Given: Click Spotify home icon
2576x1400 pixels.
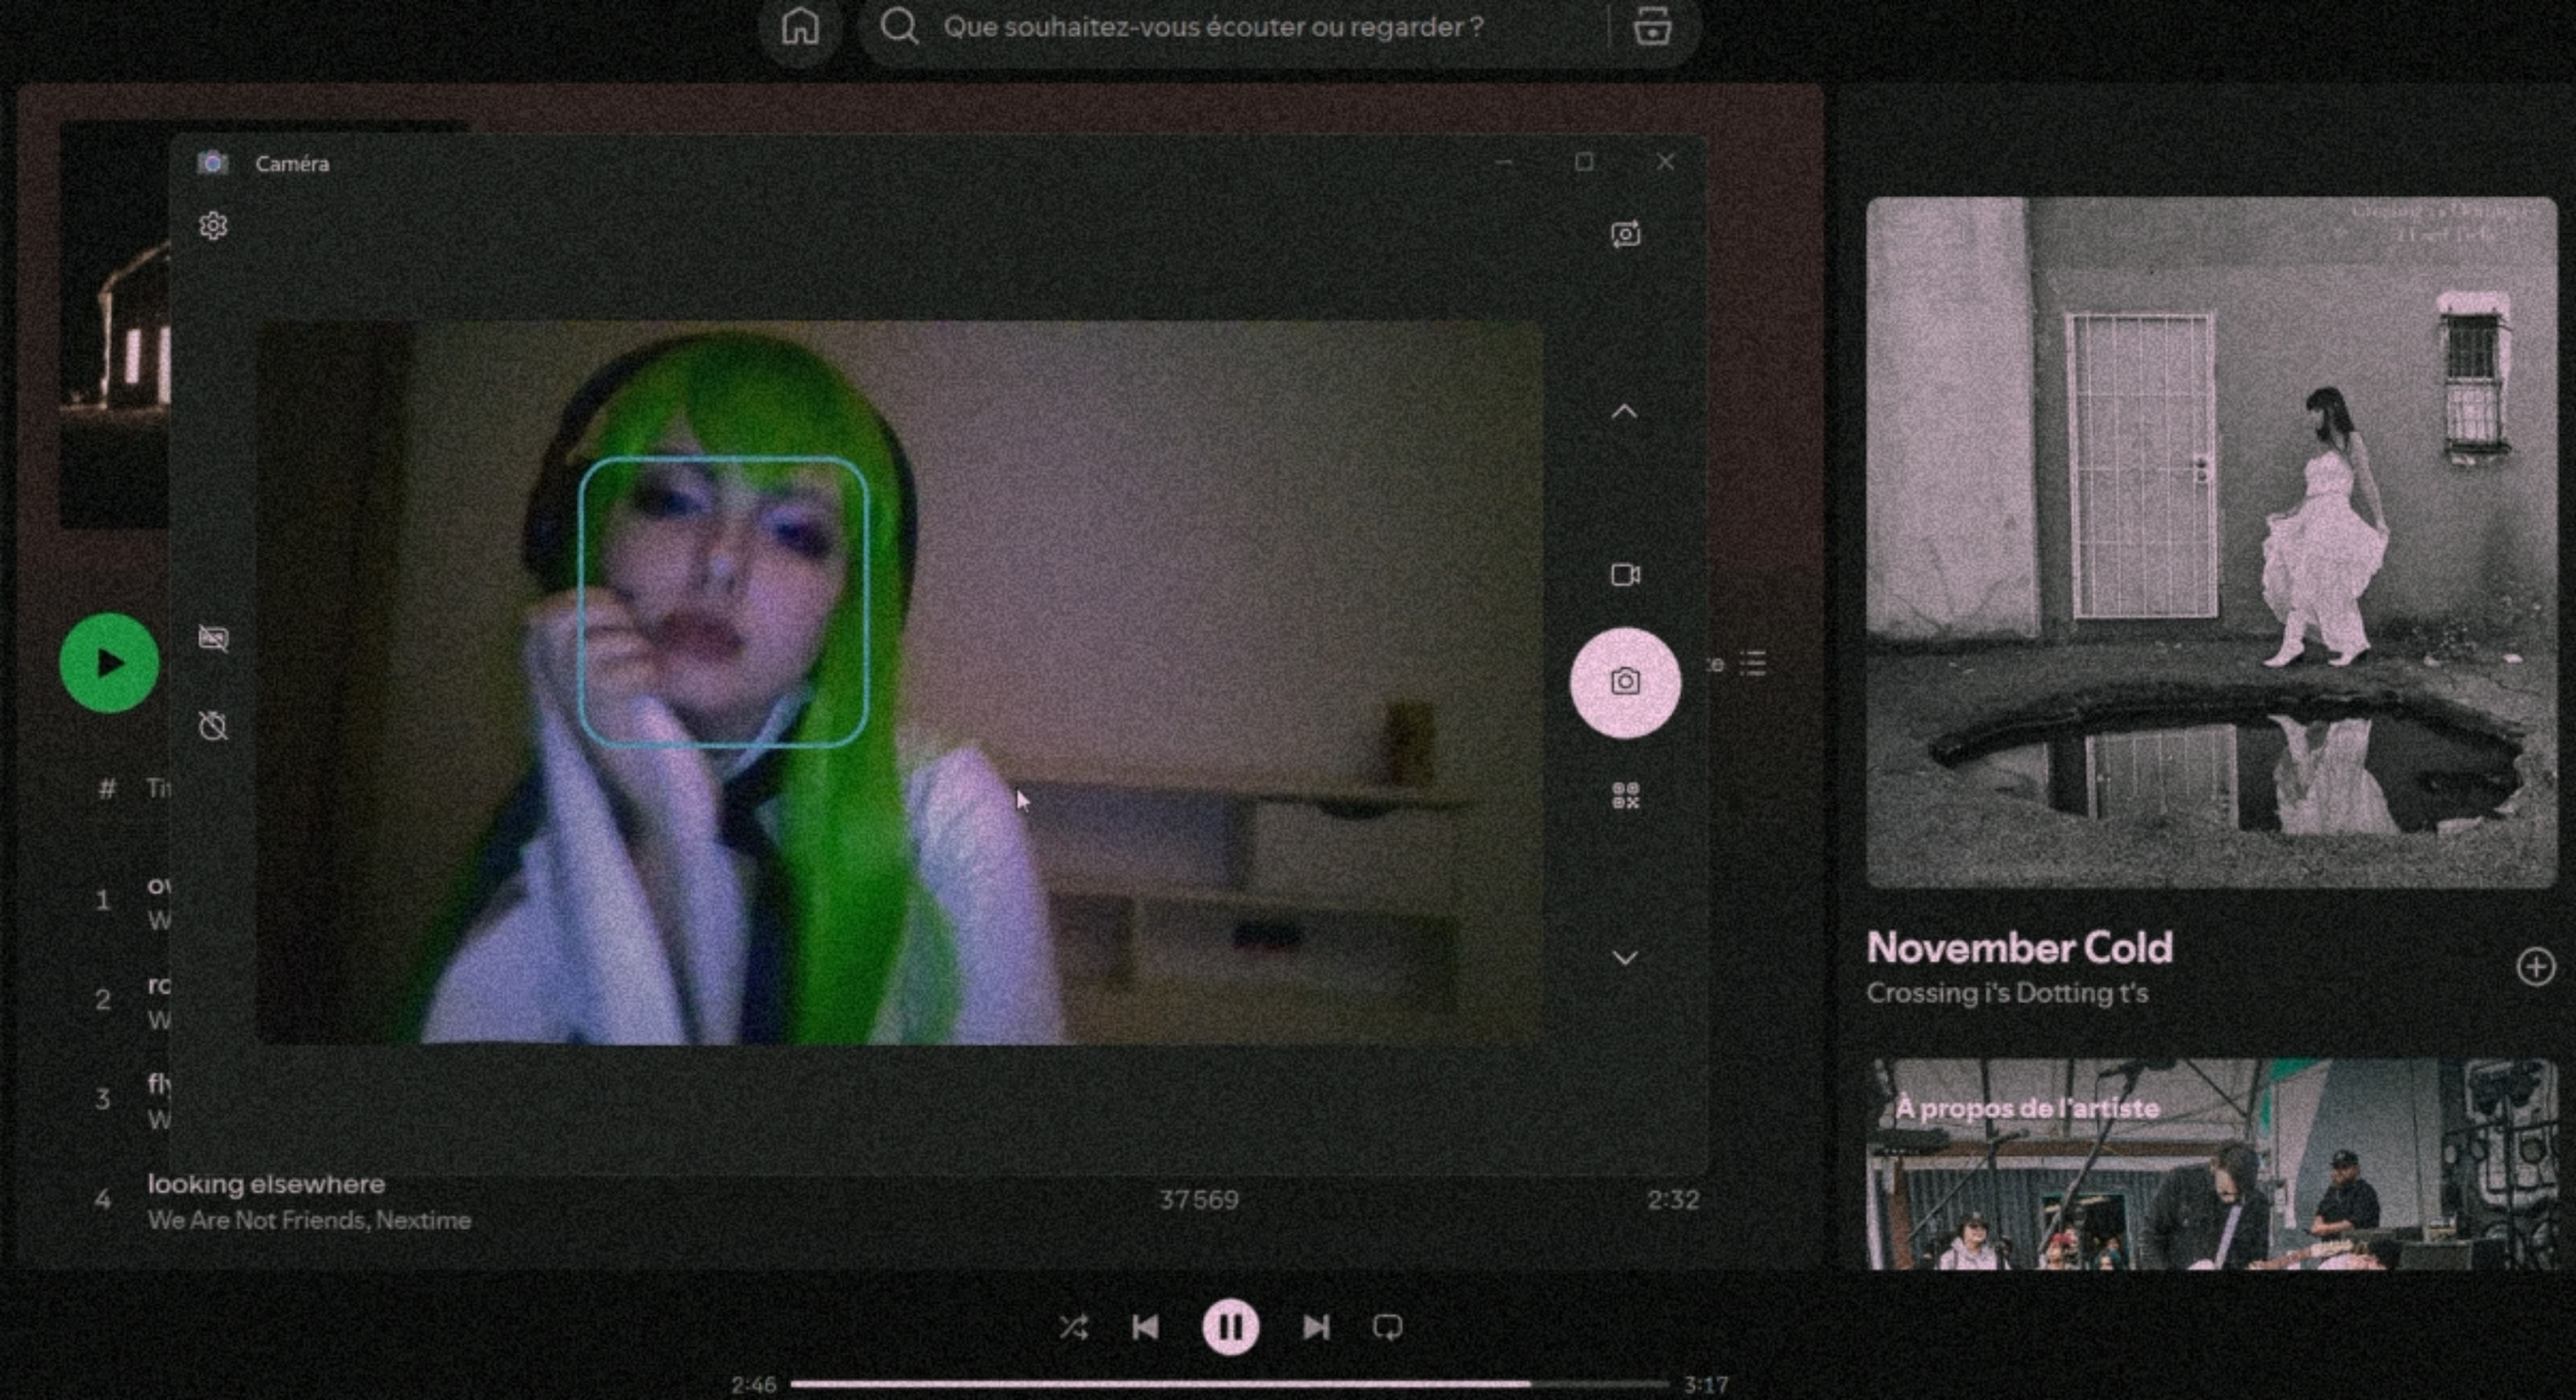Looking at the screenshot, I should [x=800, y=27].
